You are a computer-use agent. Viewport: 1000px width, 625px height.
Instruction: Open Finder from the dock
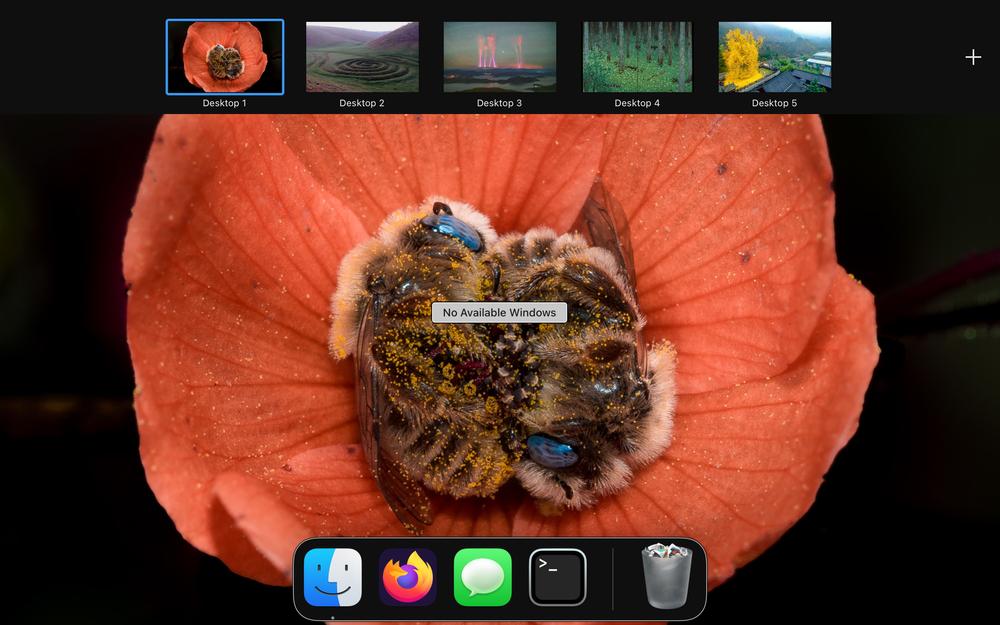click(333, 577)
